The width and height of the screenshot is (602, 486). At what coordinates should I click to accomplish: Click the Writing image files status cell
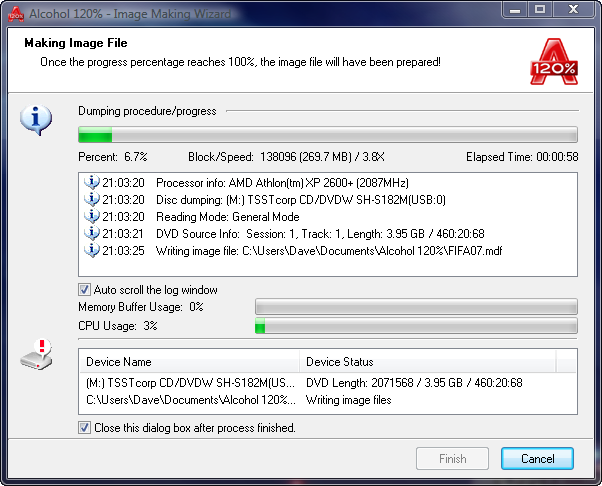click(x=349, y=400)
